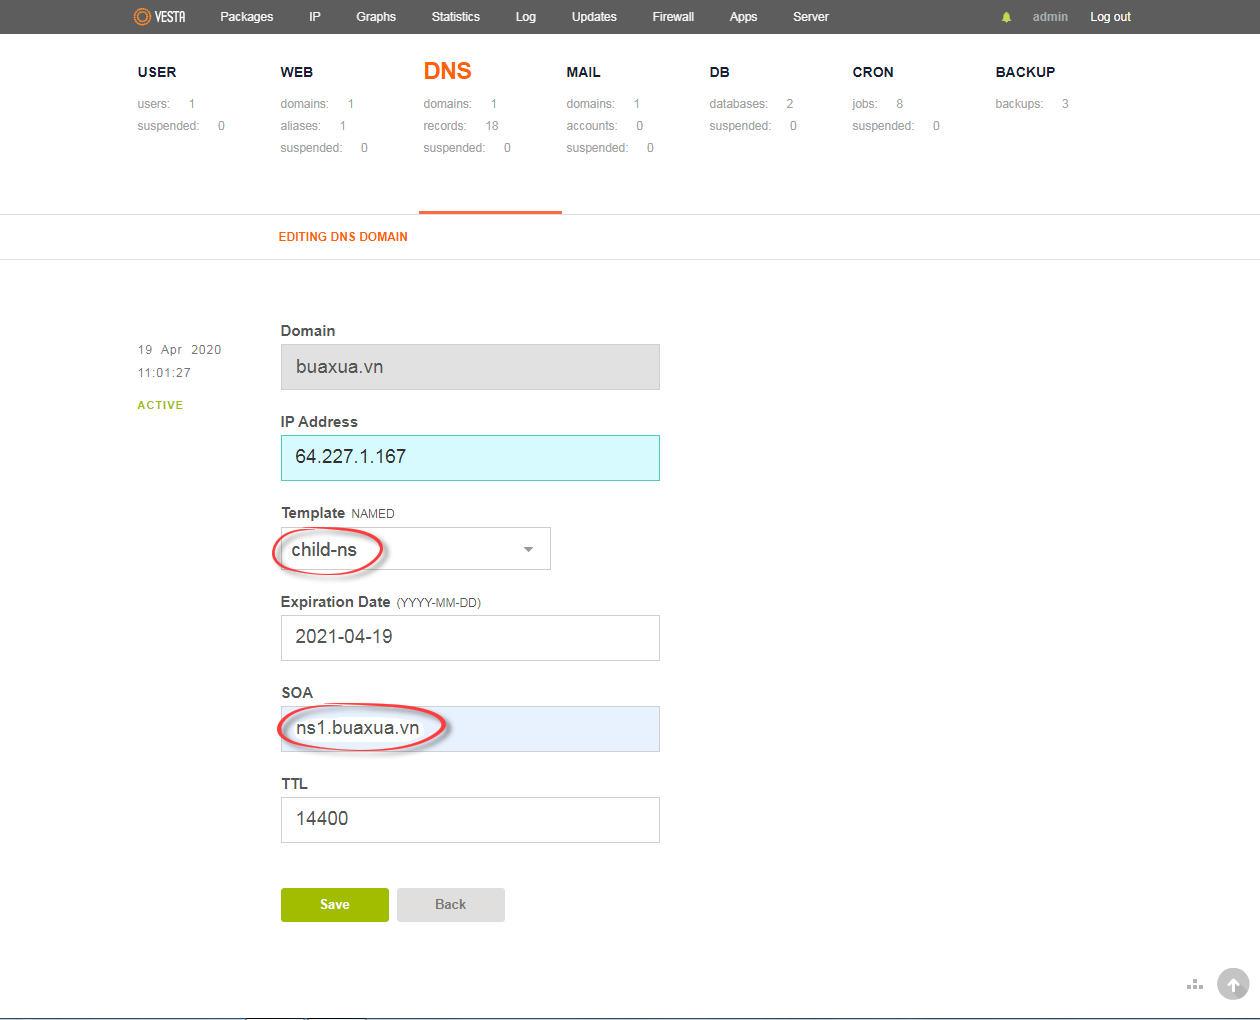Screen dimensions: 1260x1020
Task: Open the IP menu item
Action: (x=315, y=17)
